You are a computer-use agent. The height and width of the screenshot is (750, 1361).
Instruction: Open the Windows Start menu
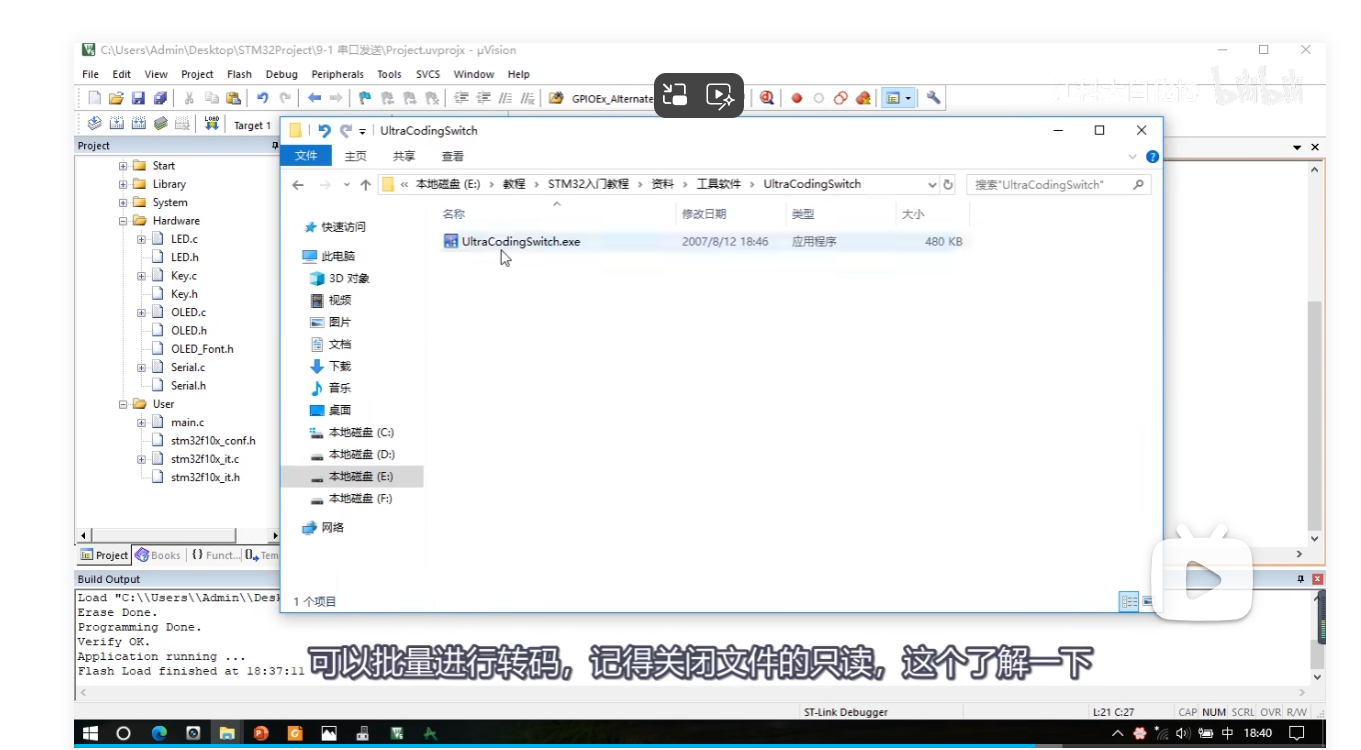(91, 733)
